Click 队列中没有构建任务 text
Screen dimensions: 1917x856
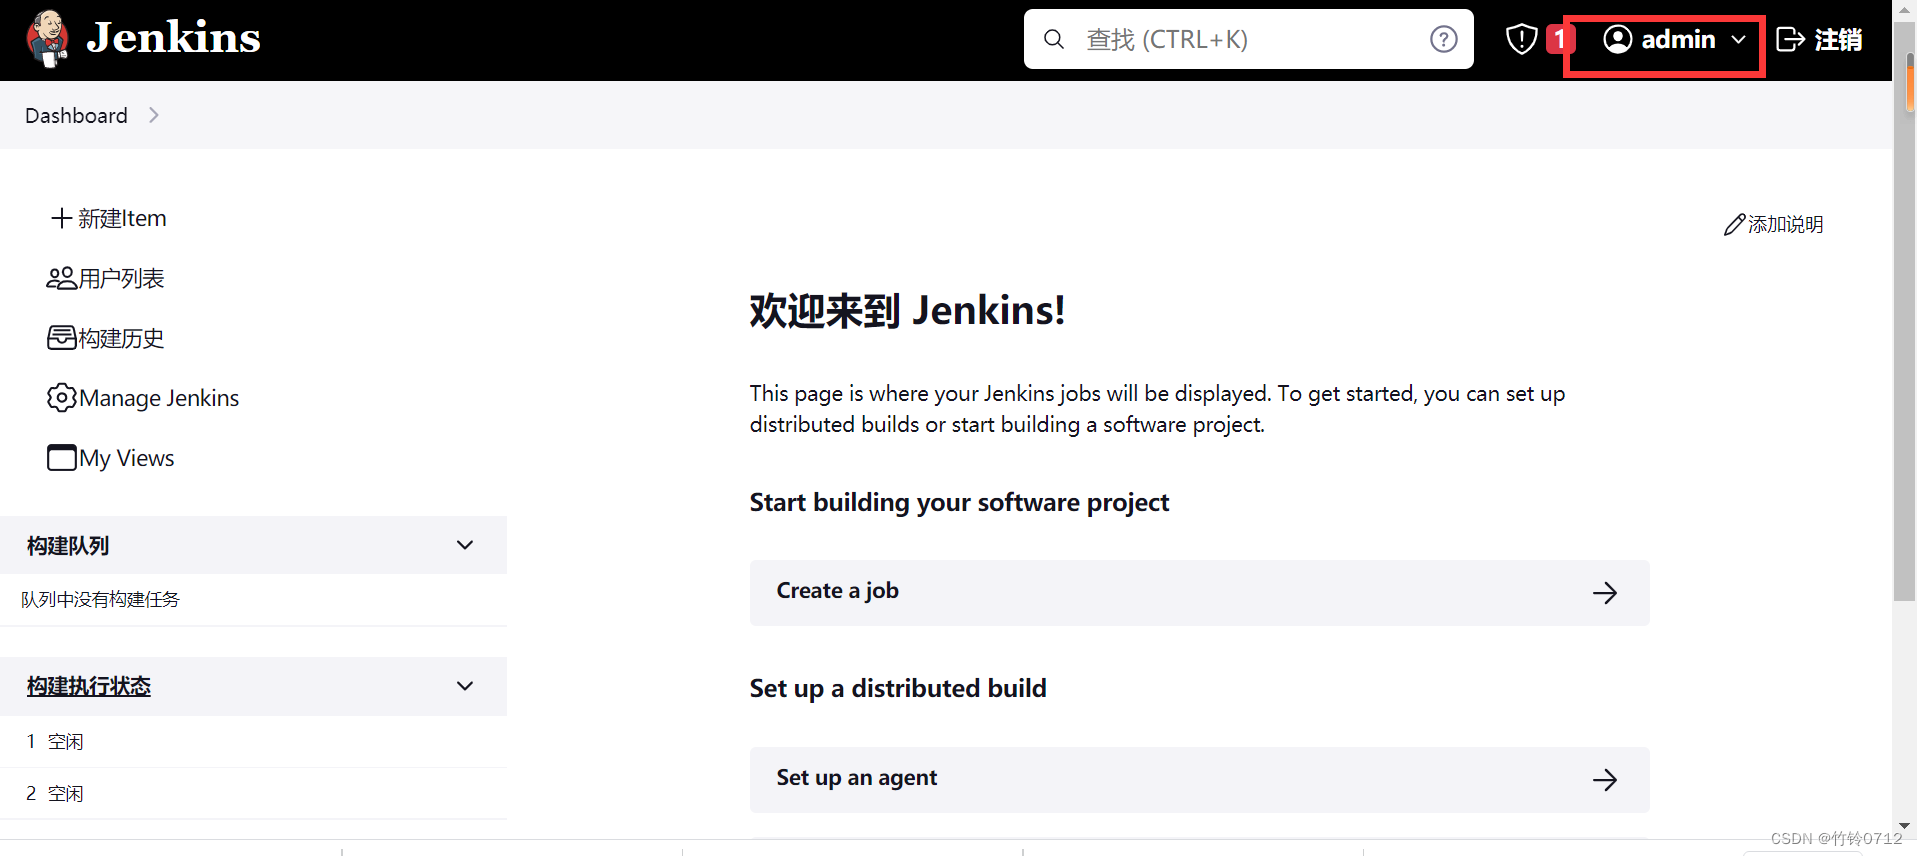click(100, 599)
